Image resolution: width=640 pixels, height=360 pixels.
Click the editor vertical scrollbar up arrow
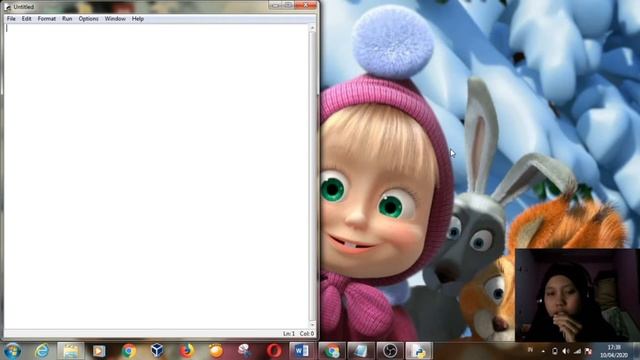[x=312, y=28]
